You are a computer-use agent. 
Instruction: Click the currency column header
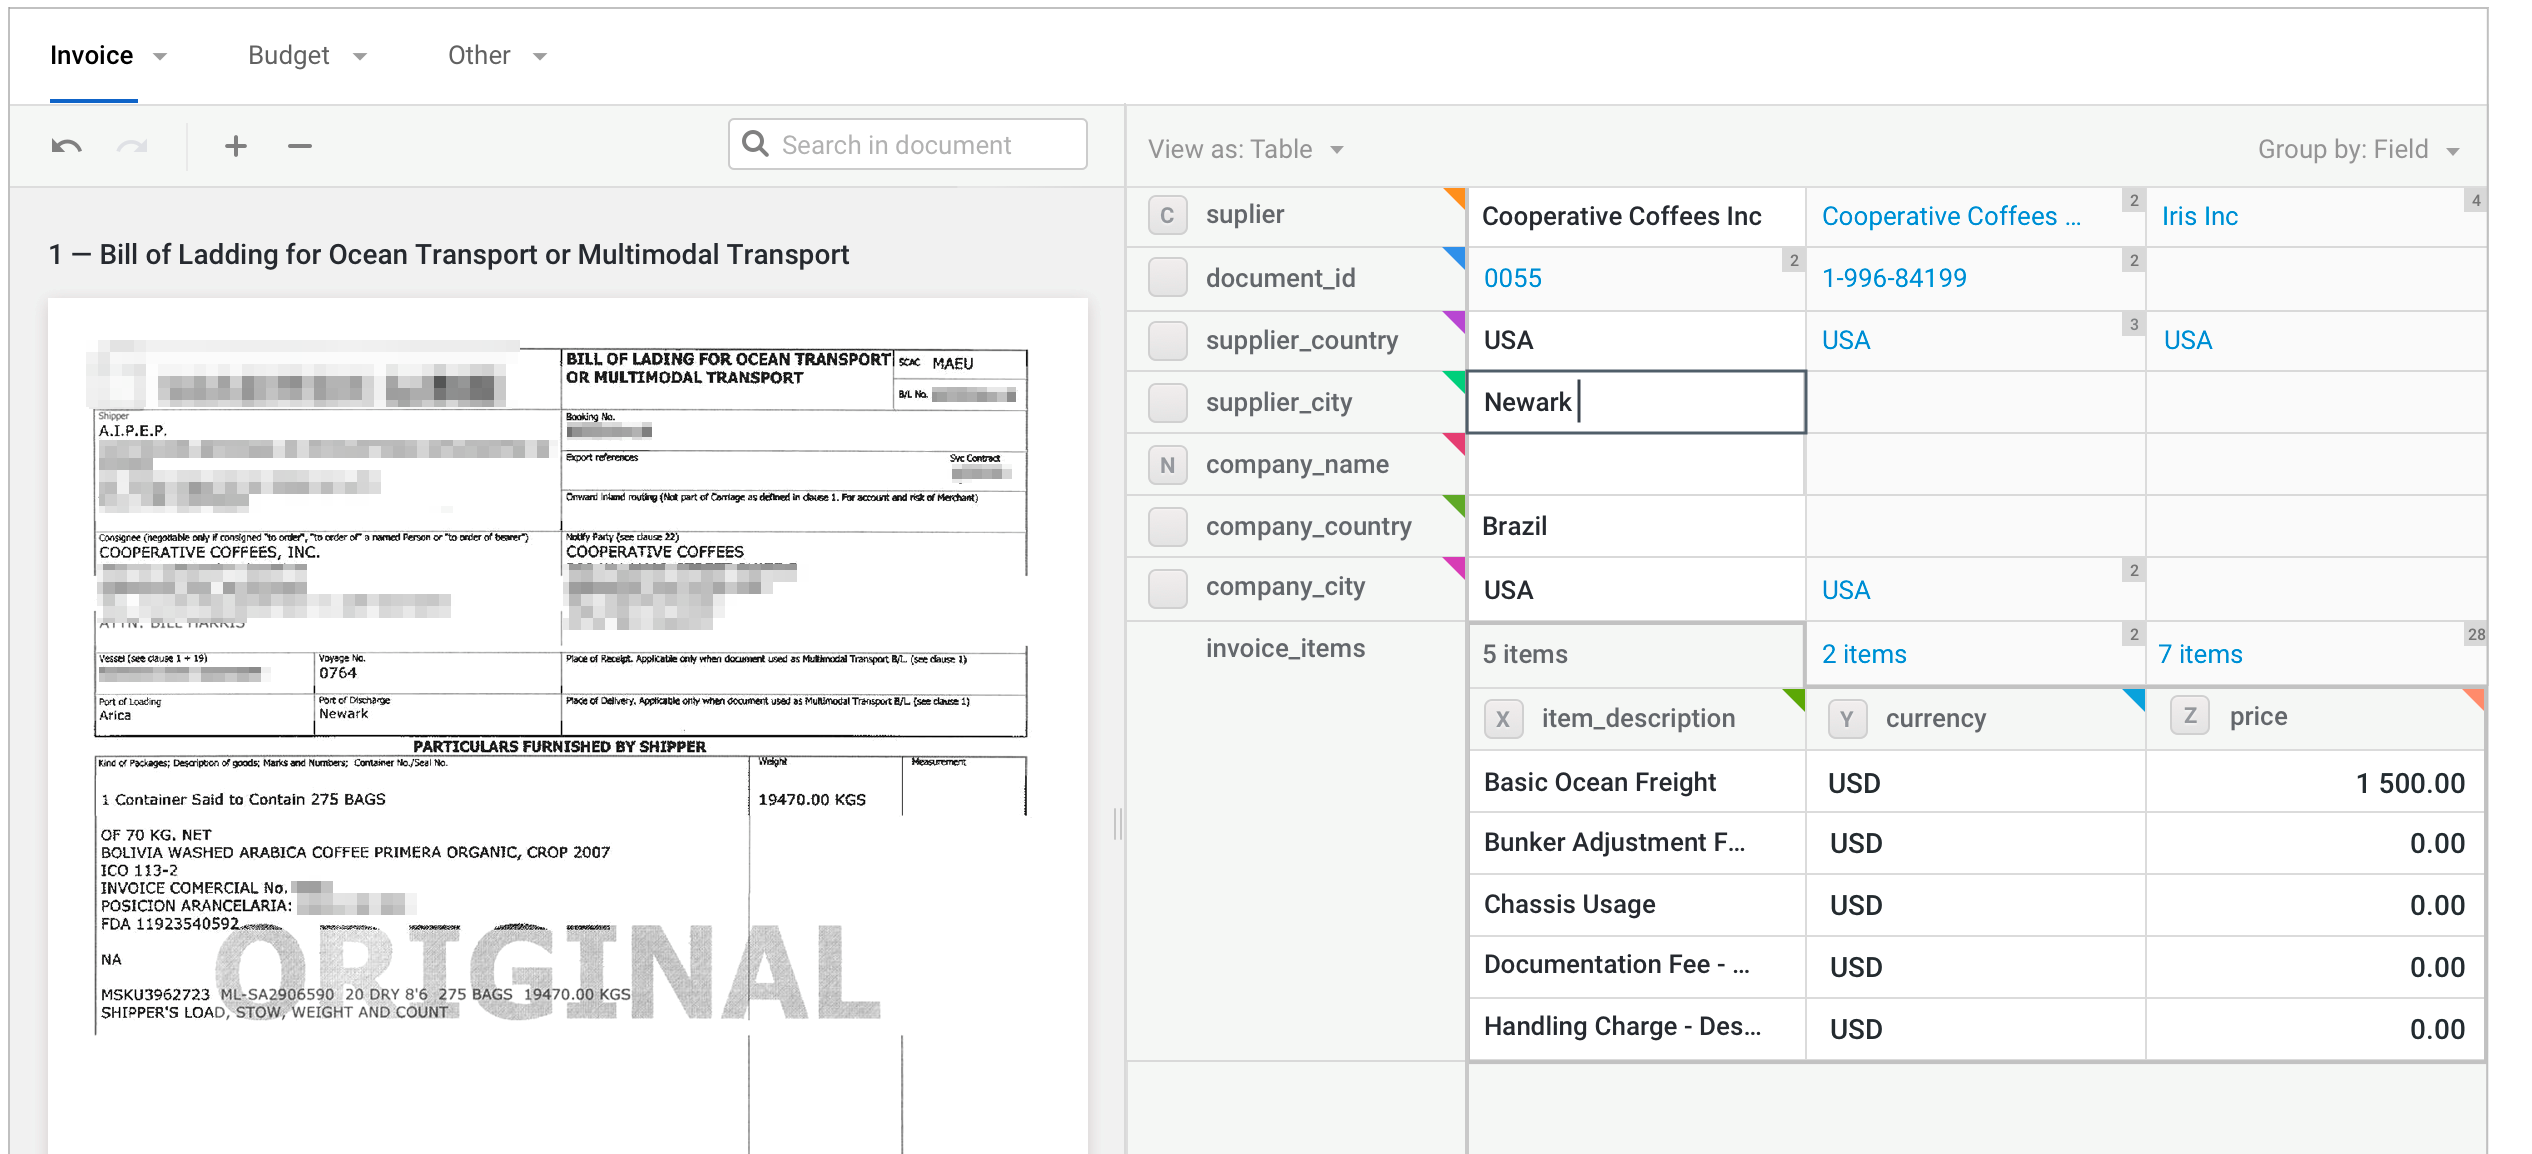click(1976, 718)
